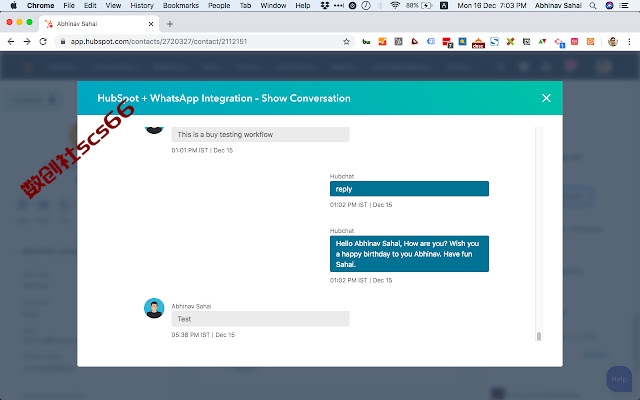This screenshot has width=640, height=400.
Task: Open Chrome three-dot menu
Action: [629, 42]
